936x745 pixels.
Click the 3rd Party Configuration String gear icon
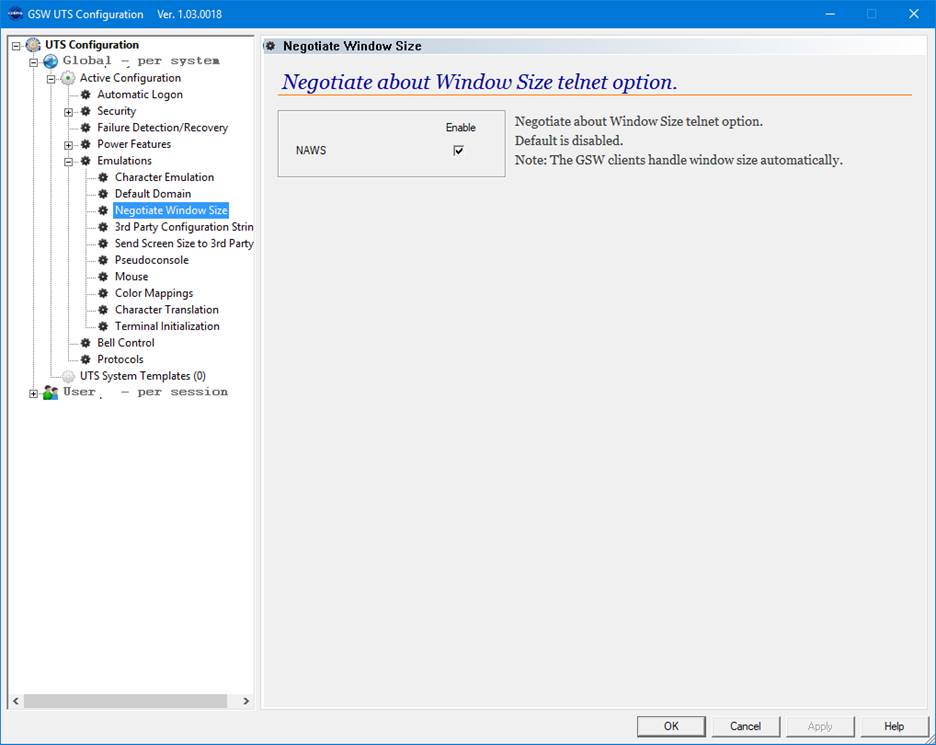(x=103, y=227)
